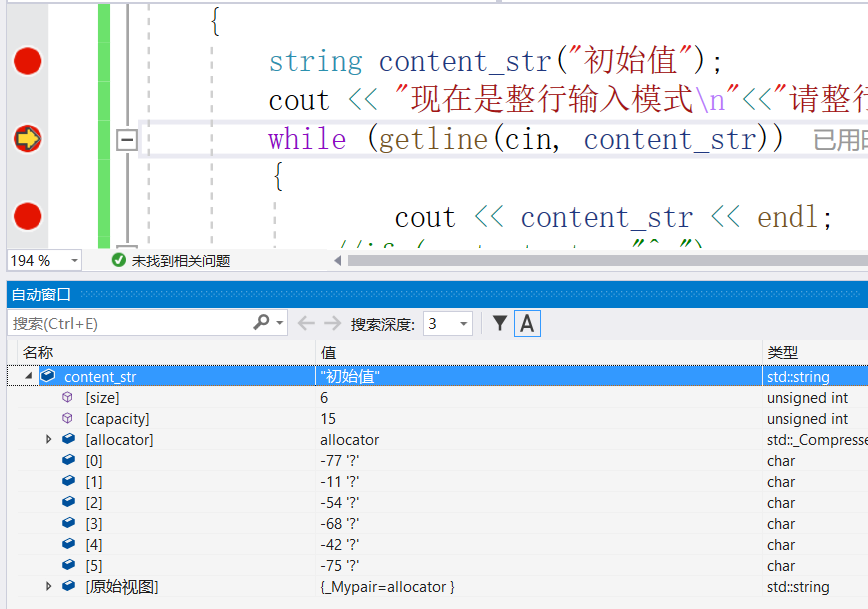Open the 194 % zoom dropdown
The height and width of the screenshot is (609, 868).
(74, 260)
